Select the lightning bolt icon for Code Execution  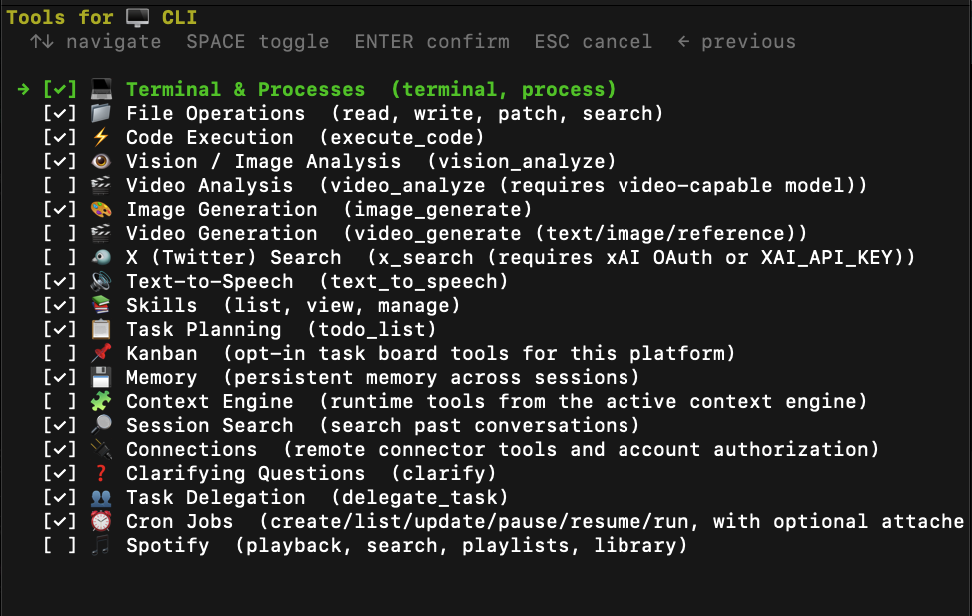click(x=101, y=137)
